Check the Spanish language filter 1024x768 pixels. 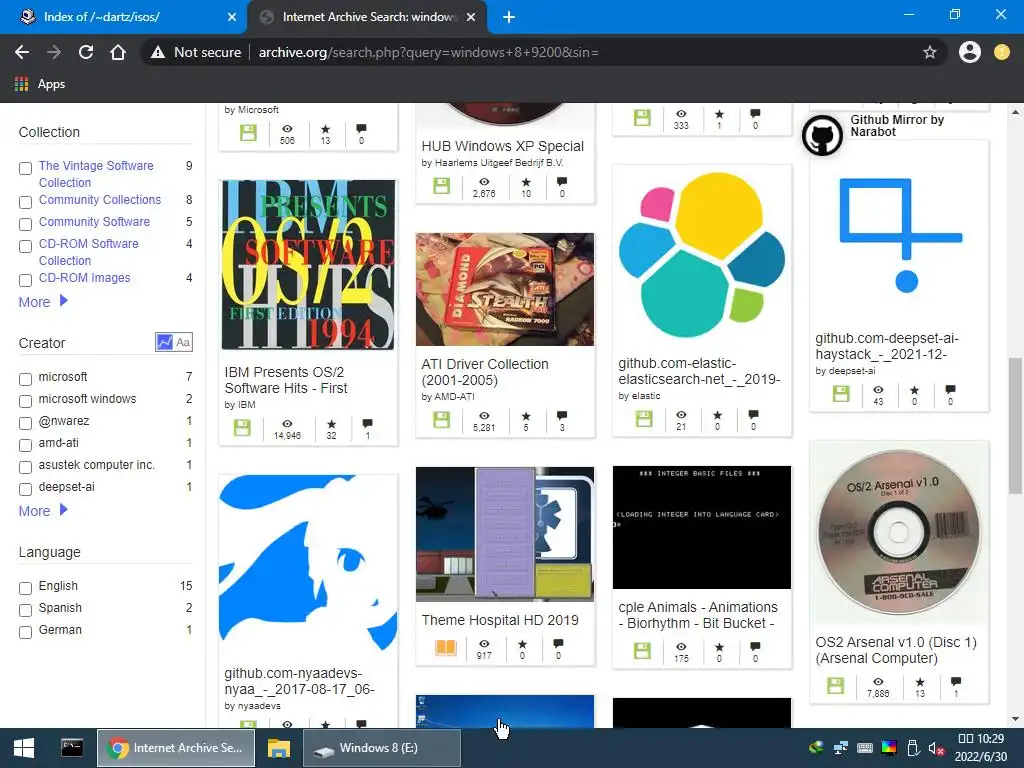point(25,611)
